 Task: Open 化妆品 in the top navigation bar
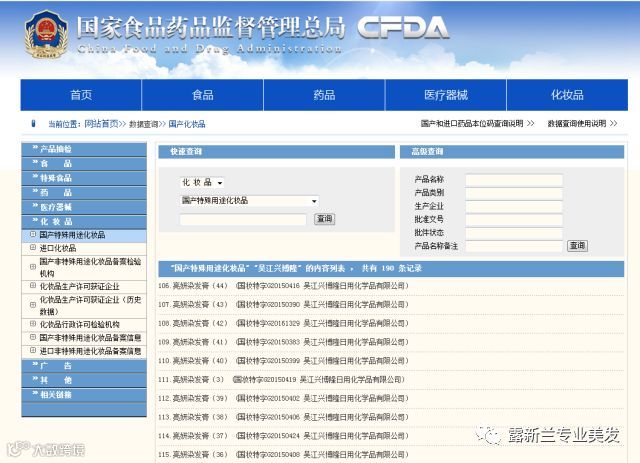567,95
